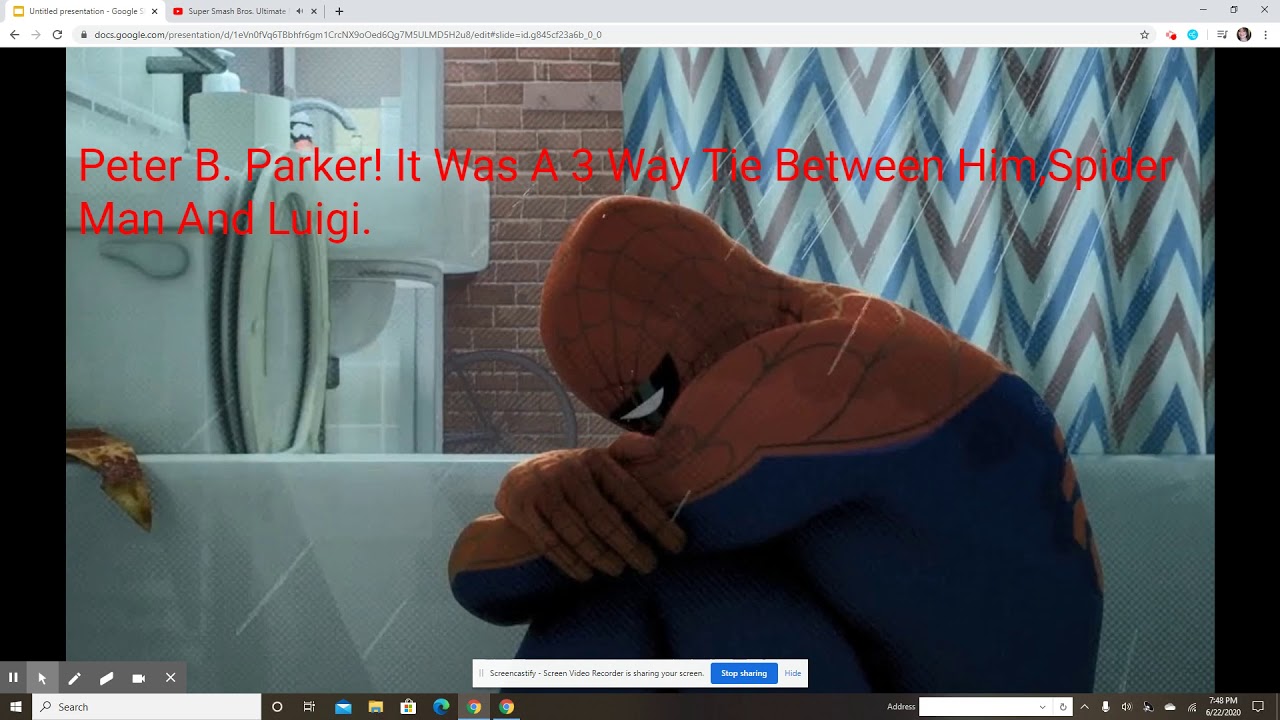Go back to the previous page
The image size is (1280, 720).
tap(14, 34)
